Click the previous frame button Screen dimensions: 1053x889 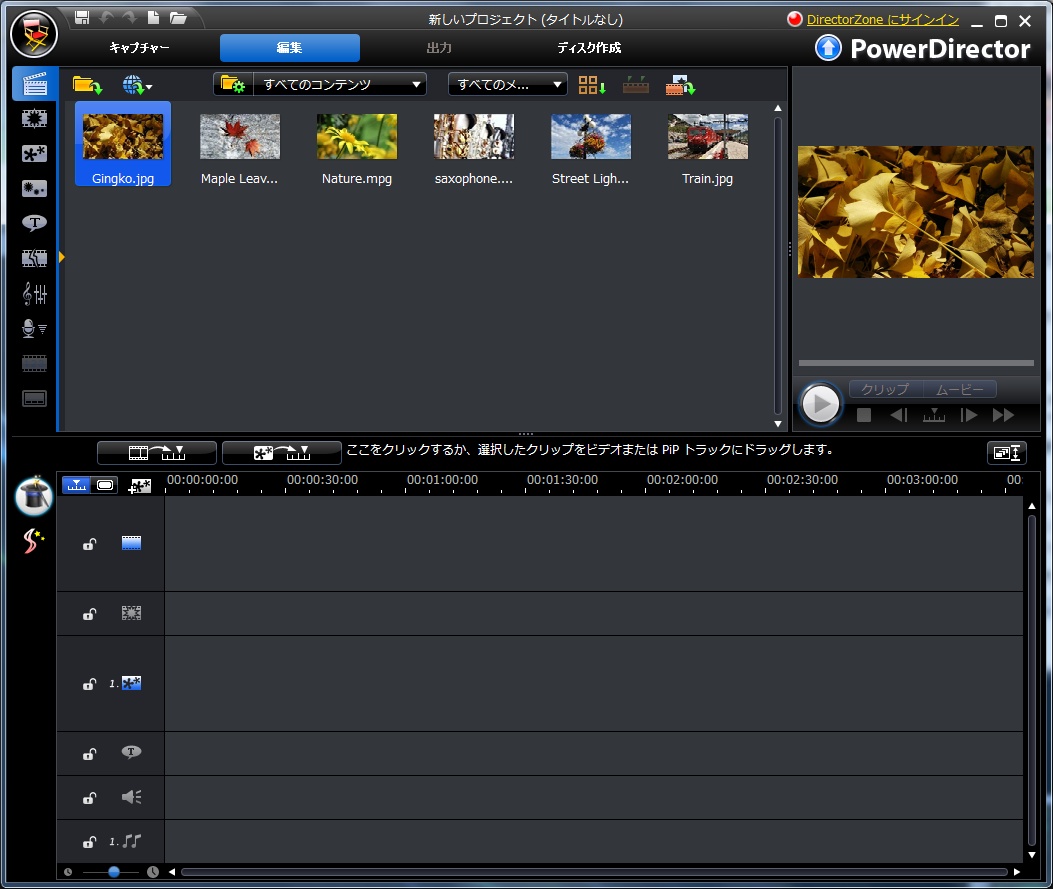[x=899, y=416]
